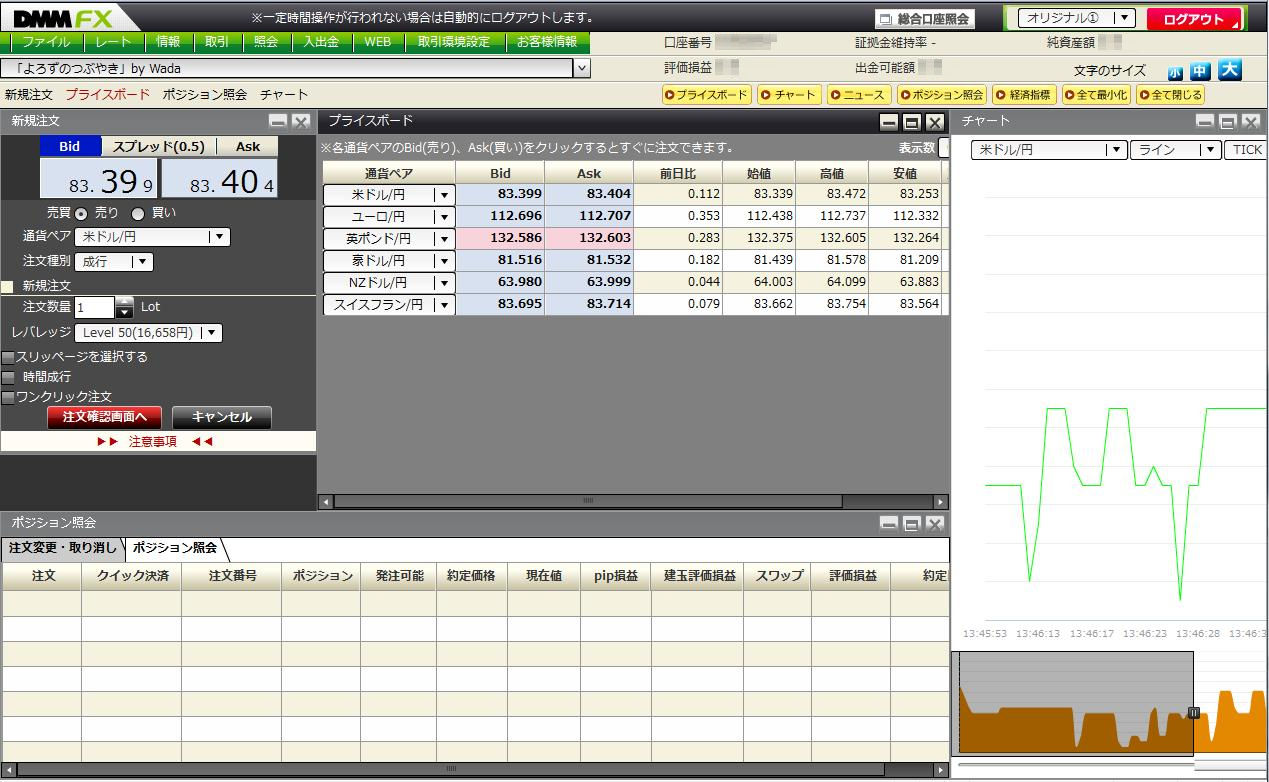
Task: Click the 注文数量 Lot input field
Action: coord(95,307)
